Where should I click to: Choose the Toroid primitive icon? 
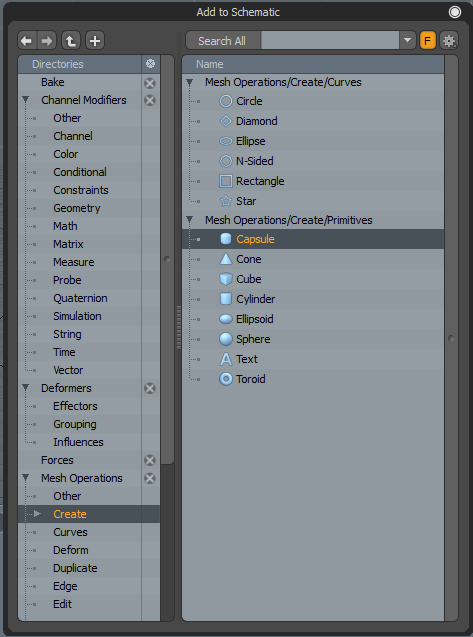226,379
